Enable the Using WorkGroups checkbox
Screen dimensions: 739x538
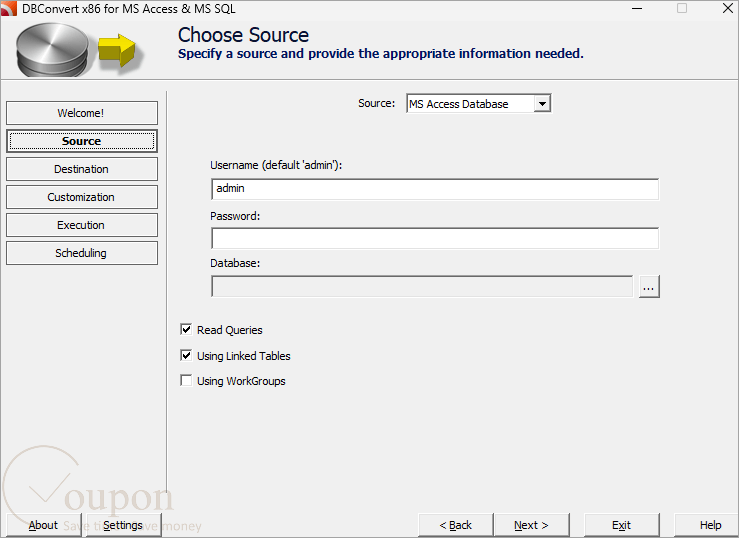[186, 380]
